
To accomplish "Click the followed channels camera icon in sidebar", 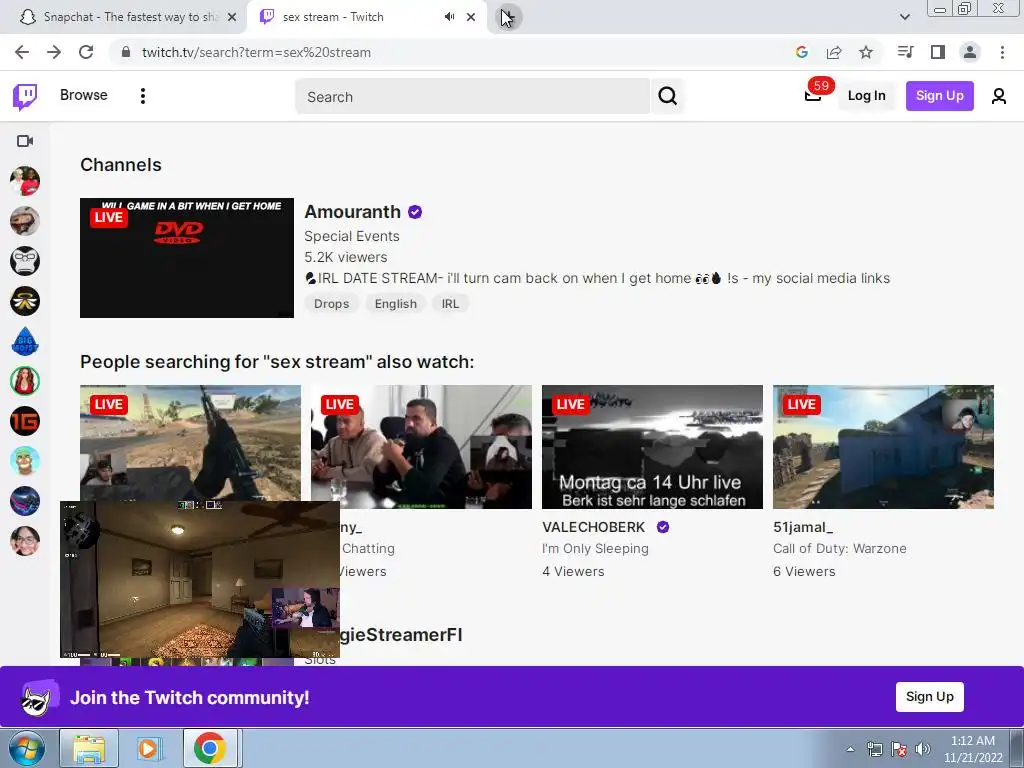I will [25, 141].
